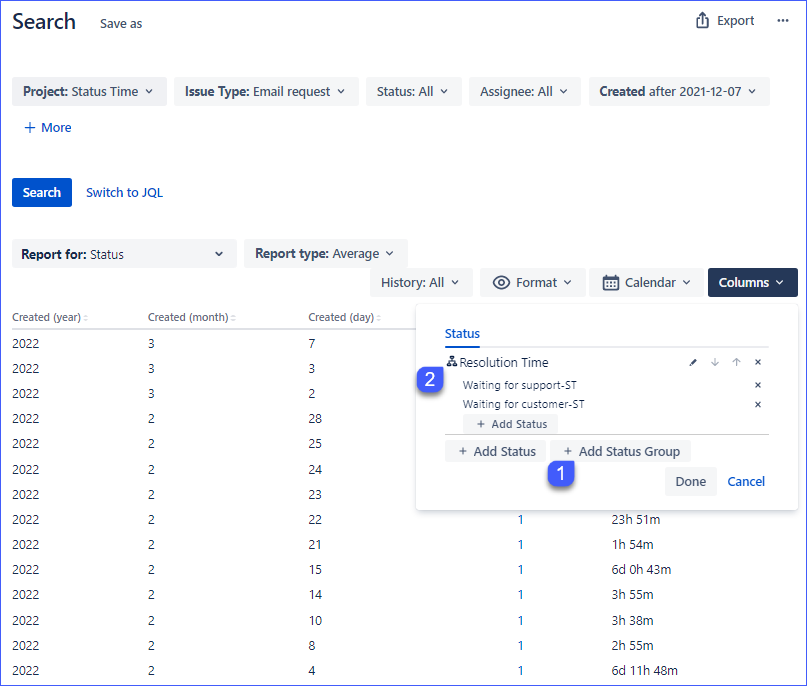Click Done to confirm column changes
807x686 pixels.
click(x=690, y=482)
